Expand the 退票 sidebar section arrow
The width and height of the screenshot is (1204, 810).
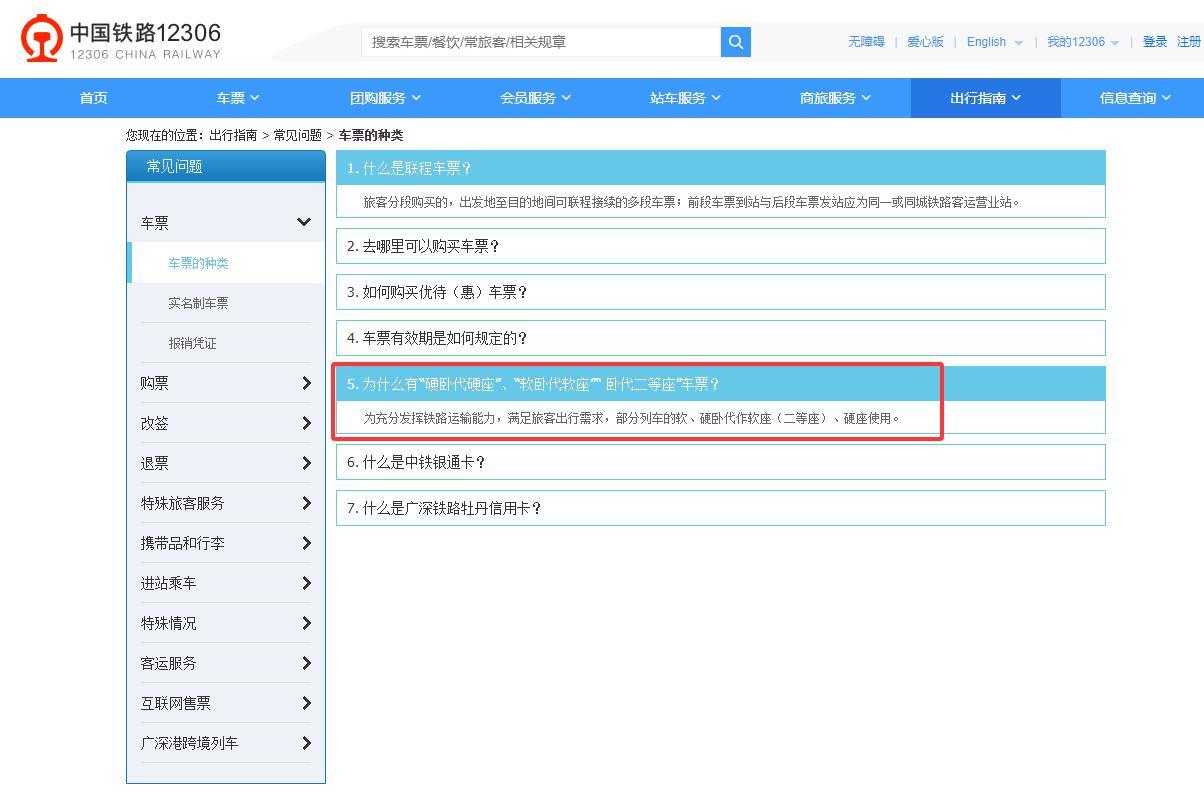[306, 463]
